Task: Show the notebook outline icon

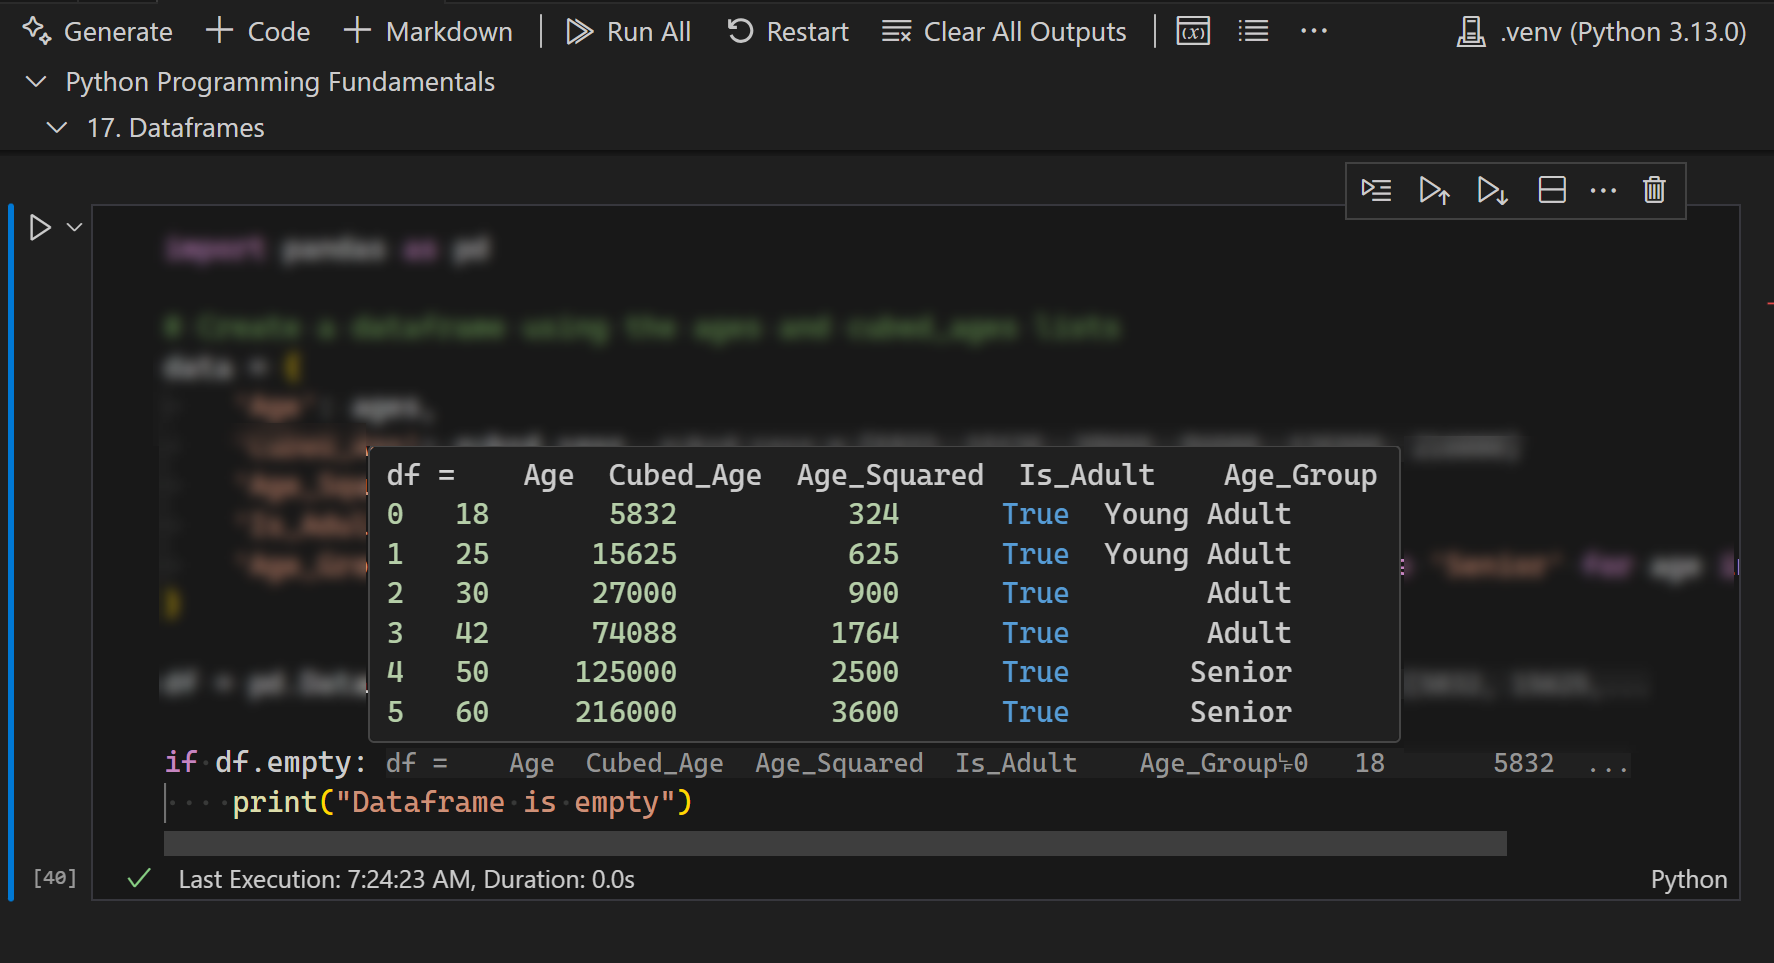Action: coord(1252,30)
